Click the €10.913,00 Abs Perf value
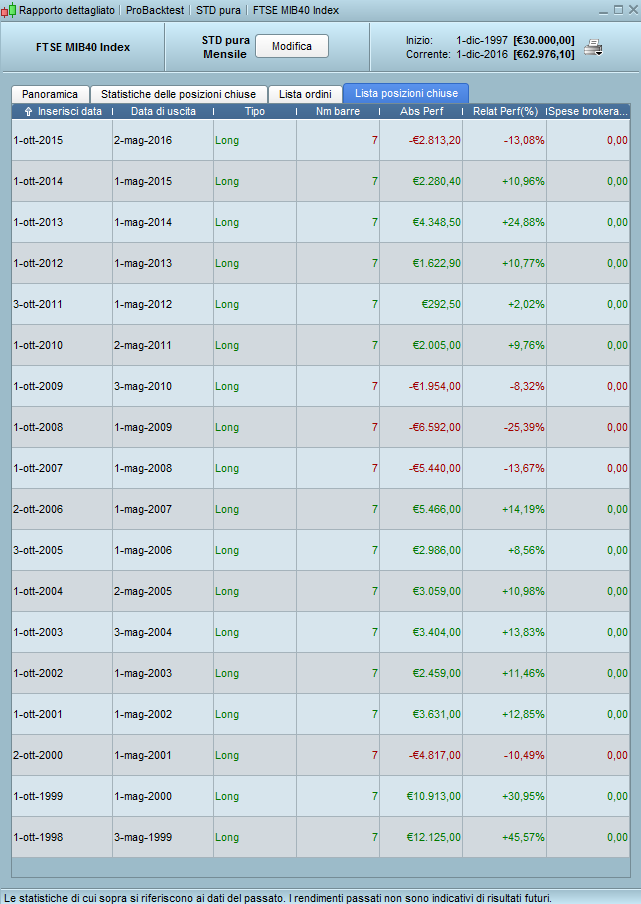Screen dimensions: 641x904 [433, 795]
